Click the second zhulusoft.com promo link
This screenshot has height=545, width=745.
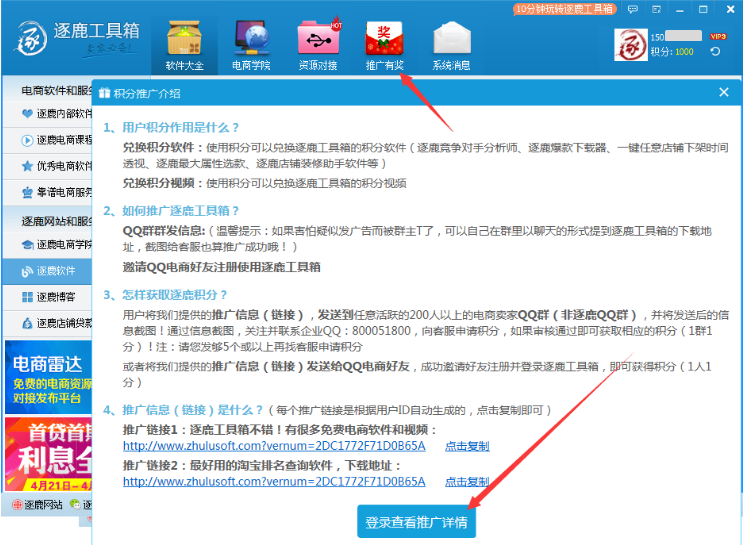click(x=274, y=481)
